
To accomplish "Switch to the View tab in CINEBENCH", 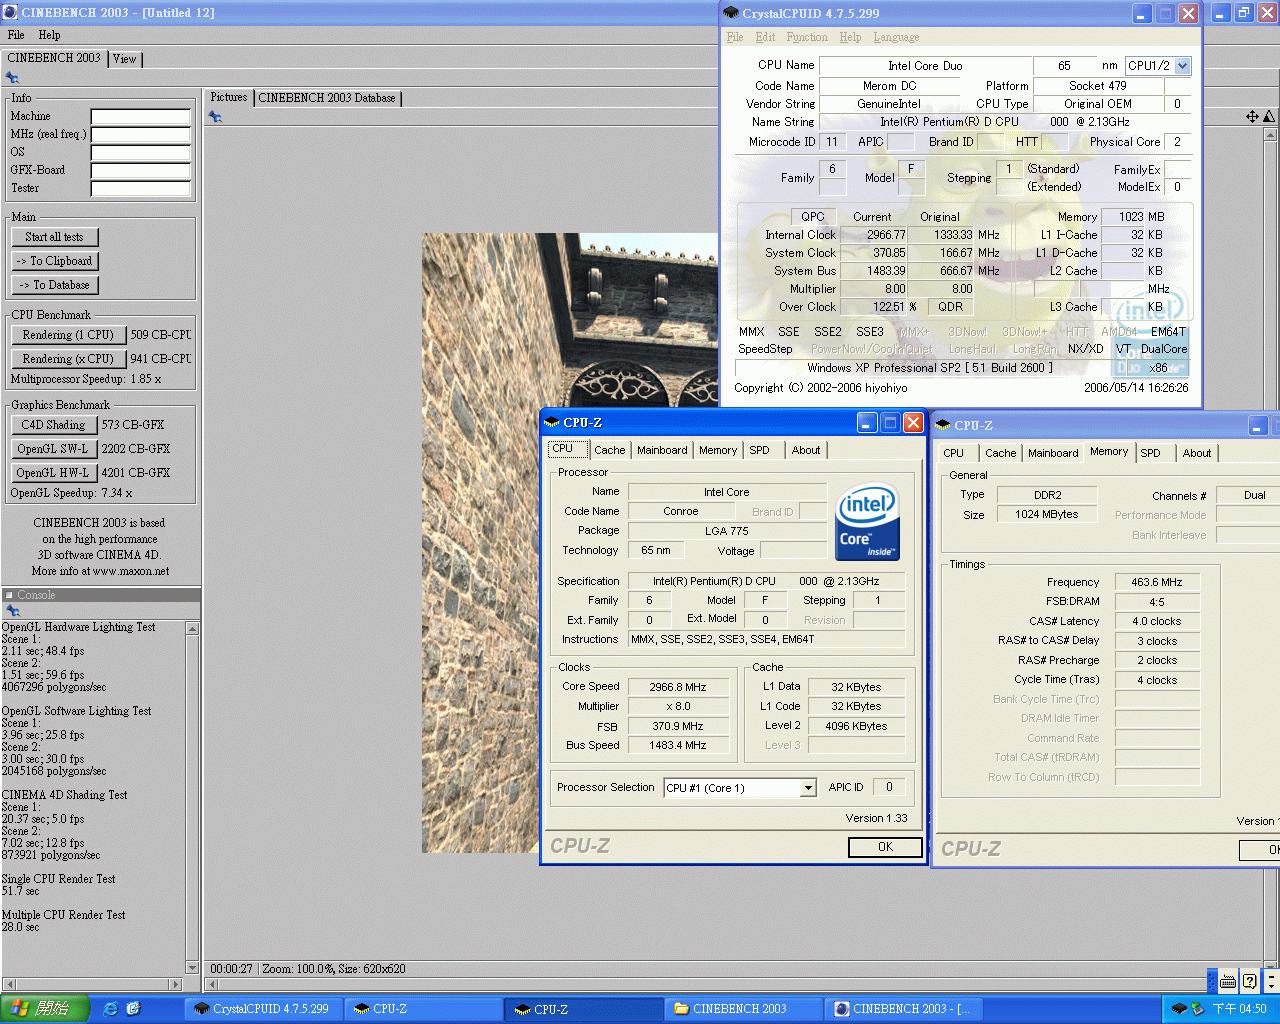I will coord(125,59).
